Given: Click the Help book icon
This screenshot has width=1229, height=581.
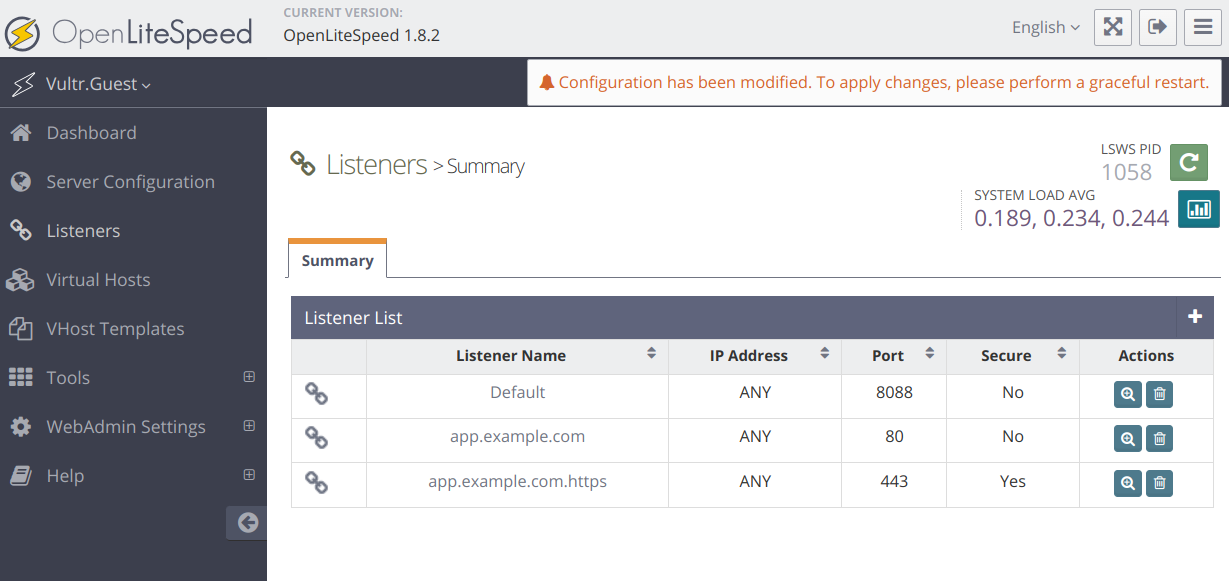Looking at the screenshot, I should 20,475.
